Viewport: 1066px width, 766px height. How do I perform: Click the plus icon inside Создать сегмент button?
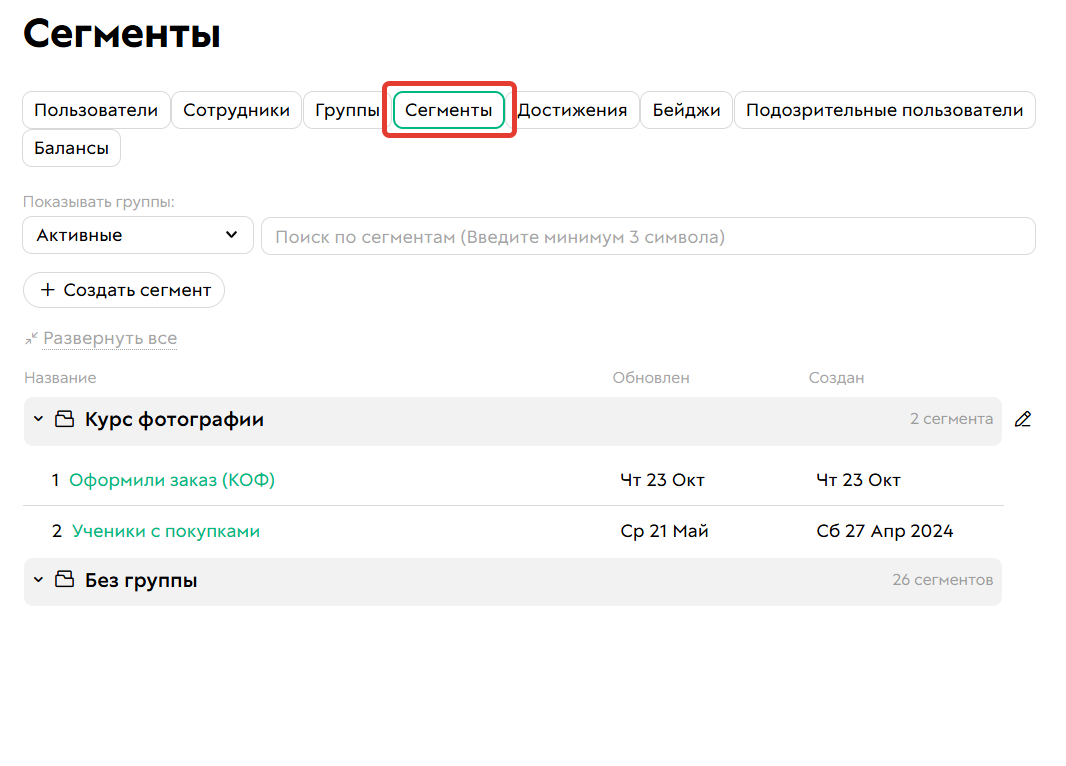(x=47, y=290)
